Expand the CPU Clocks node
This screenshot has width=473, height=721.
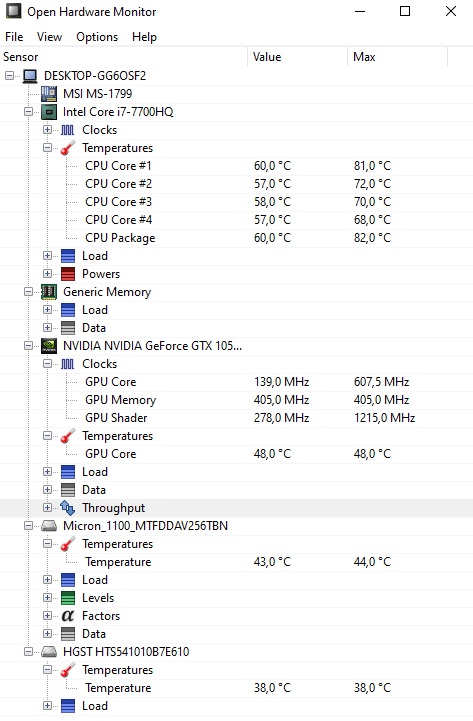point(47,130)
